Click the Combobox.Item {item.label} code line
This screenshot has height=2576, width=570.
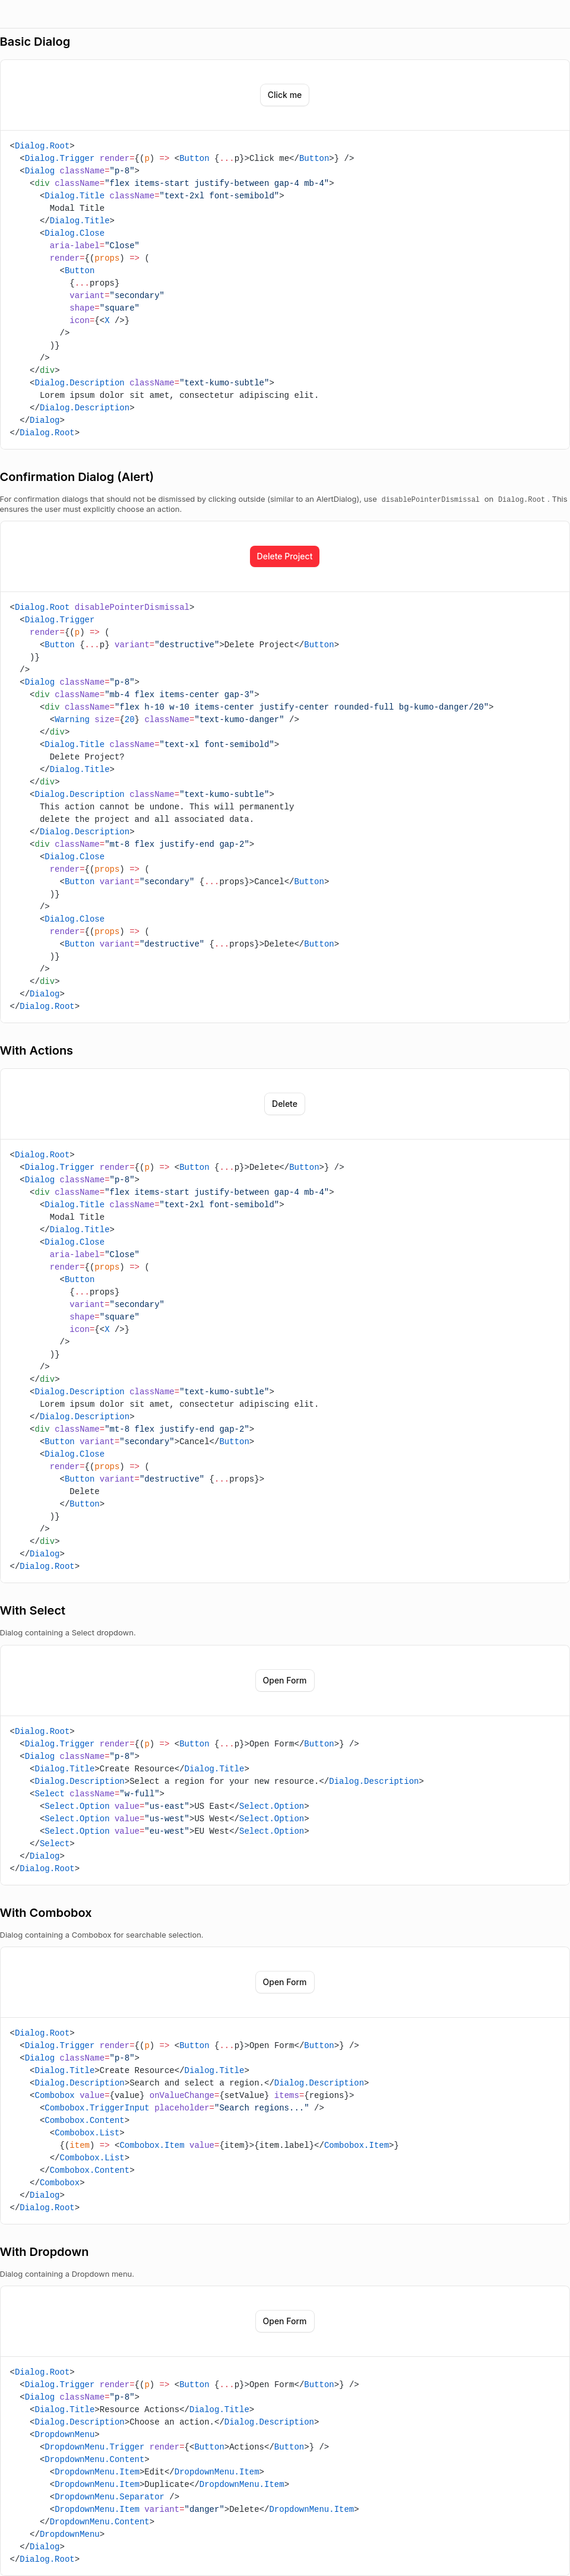(x=229, y=2145)
